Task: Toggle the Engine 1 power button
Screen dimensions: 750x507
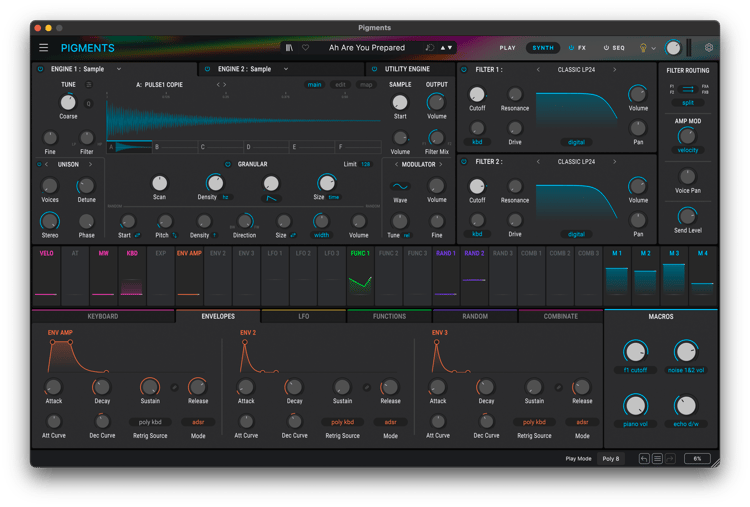Action: click(41, 69)
